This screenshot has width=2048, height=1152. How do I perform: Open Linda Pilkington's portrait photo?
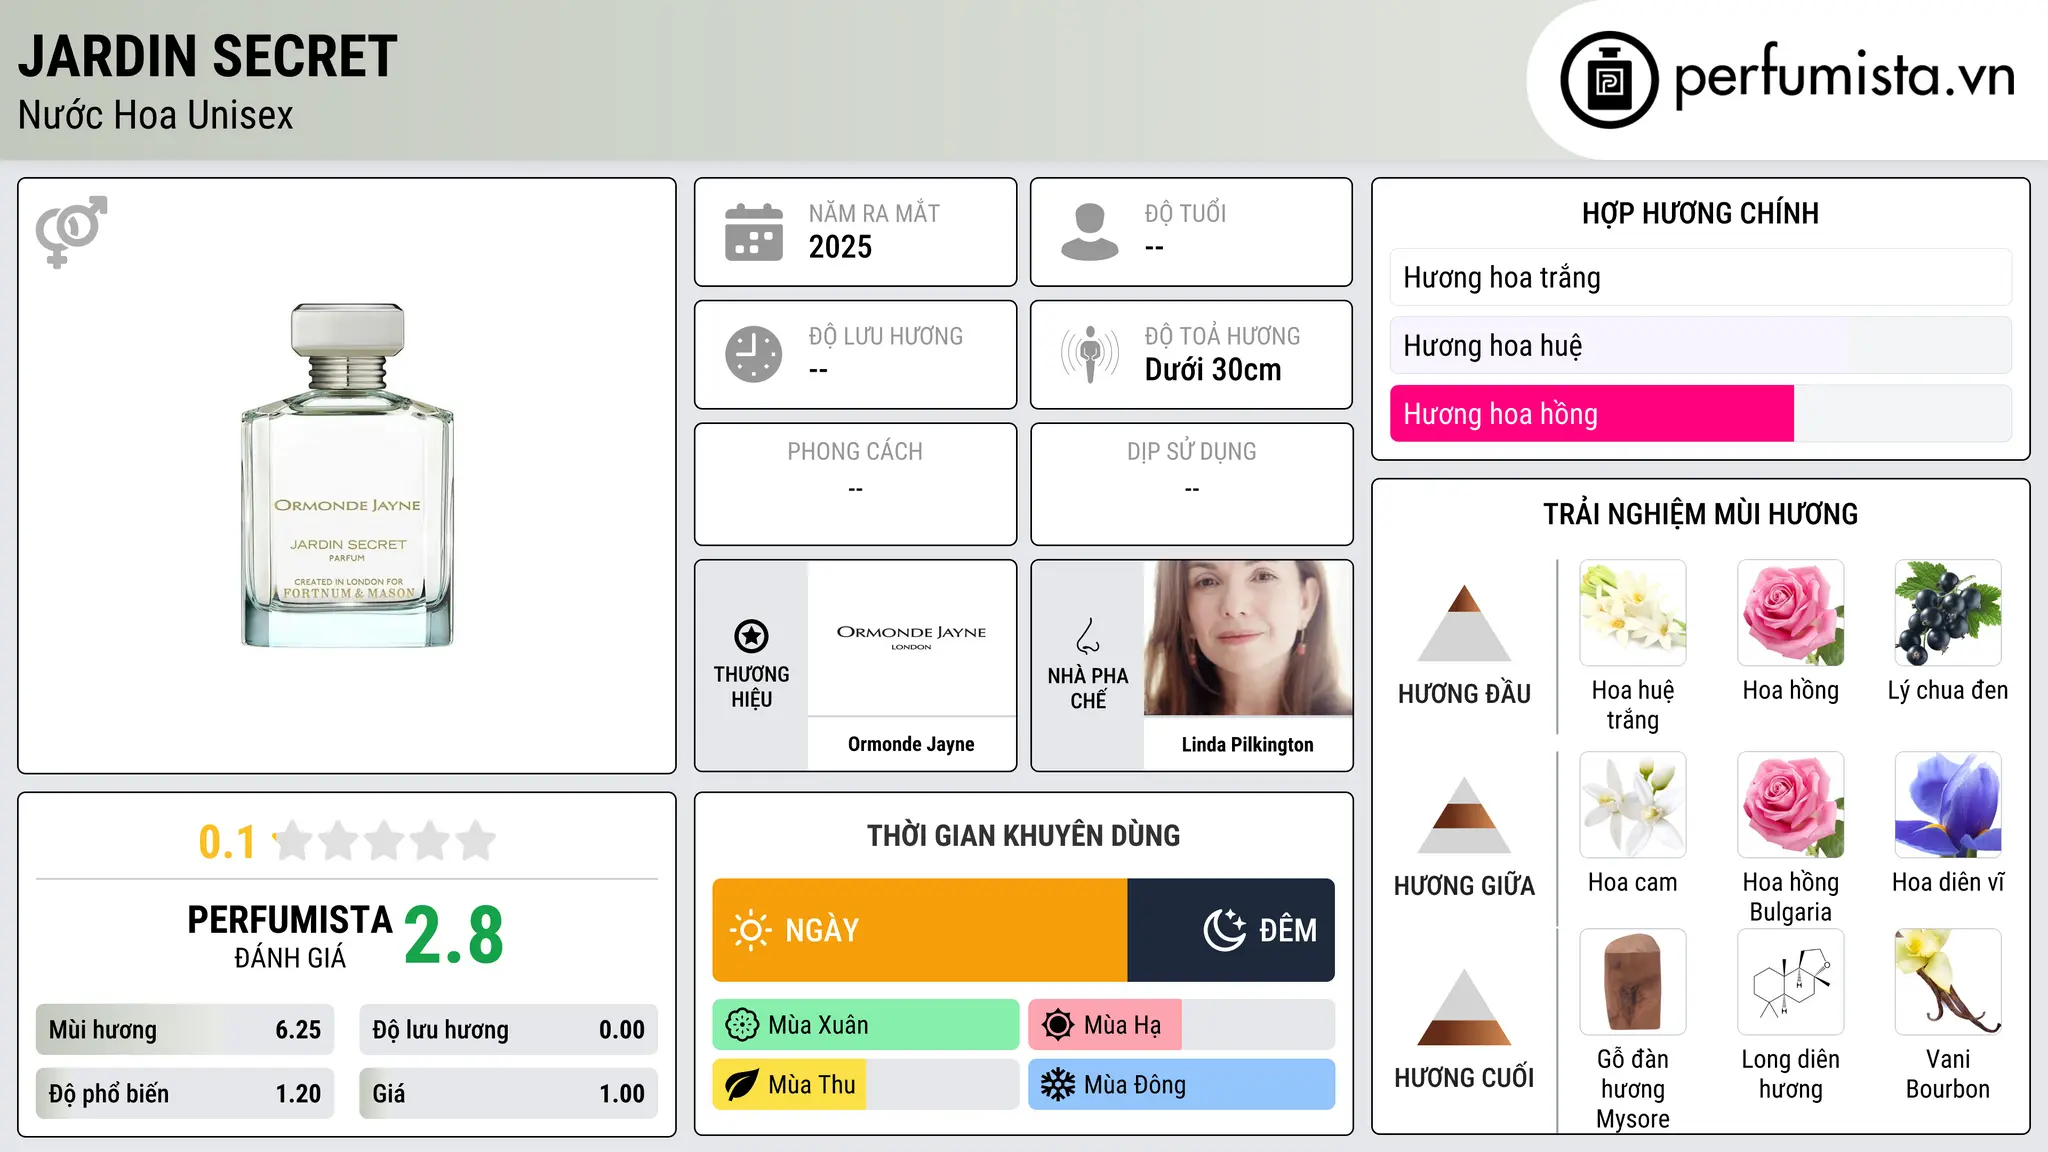1248,638
